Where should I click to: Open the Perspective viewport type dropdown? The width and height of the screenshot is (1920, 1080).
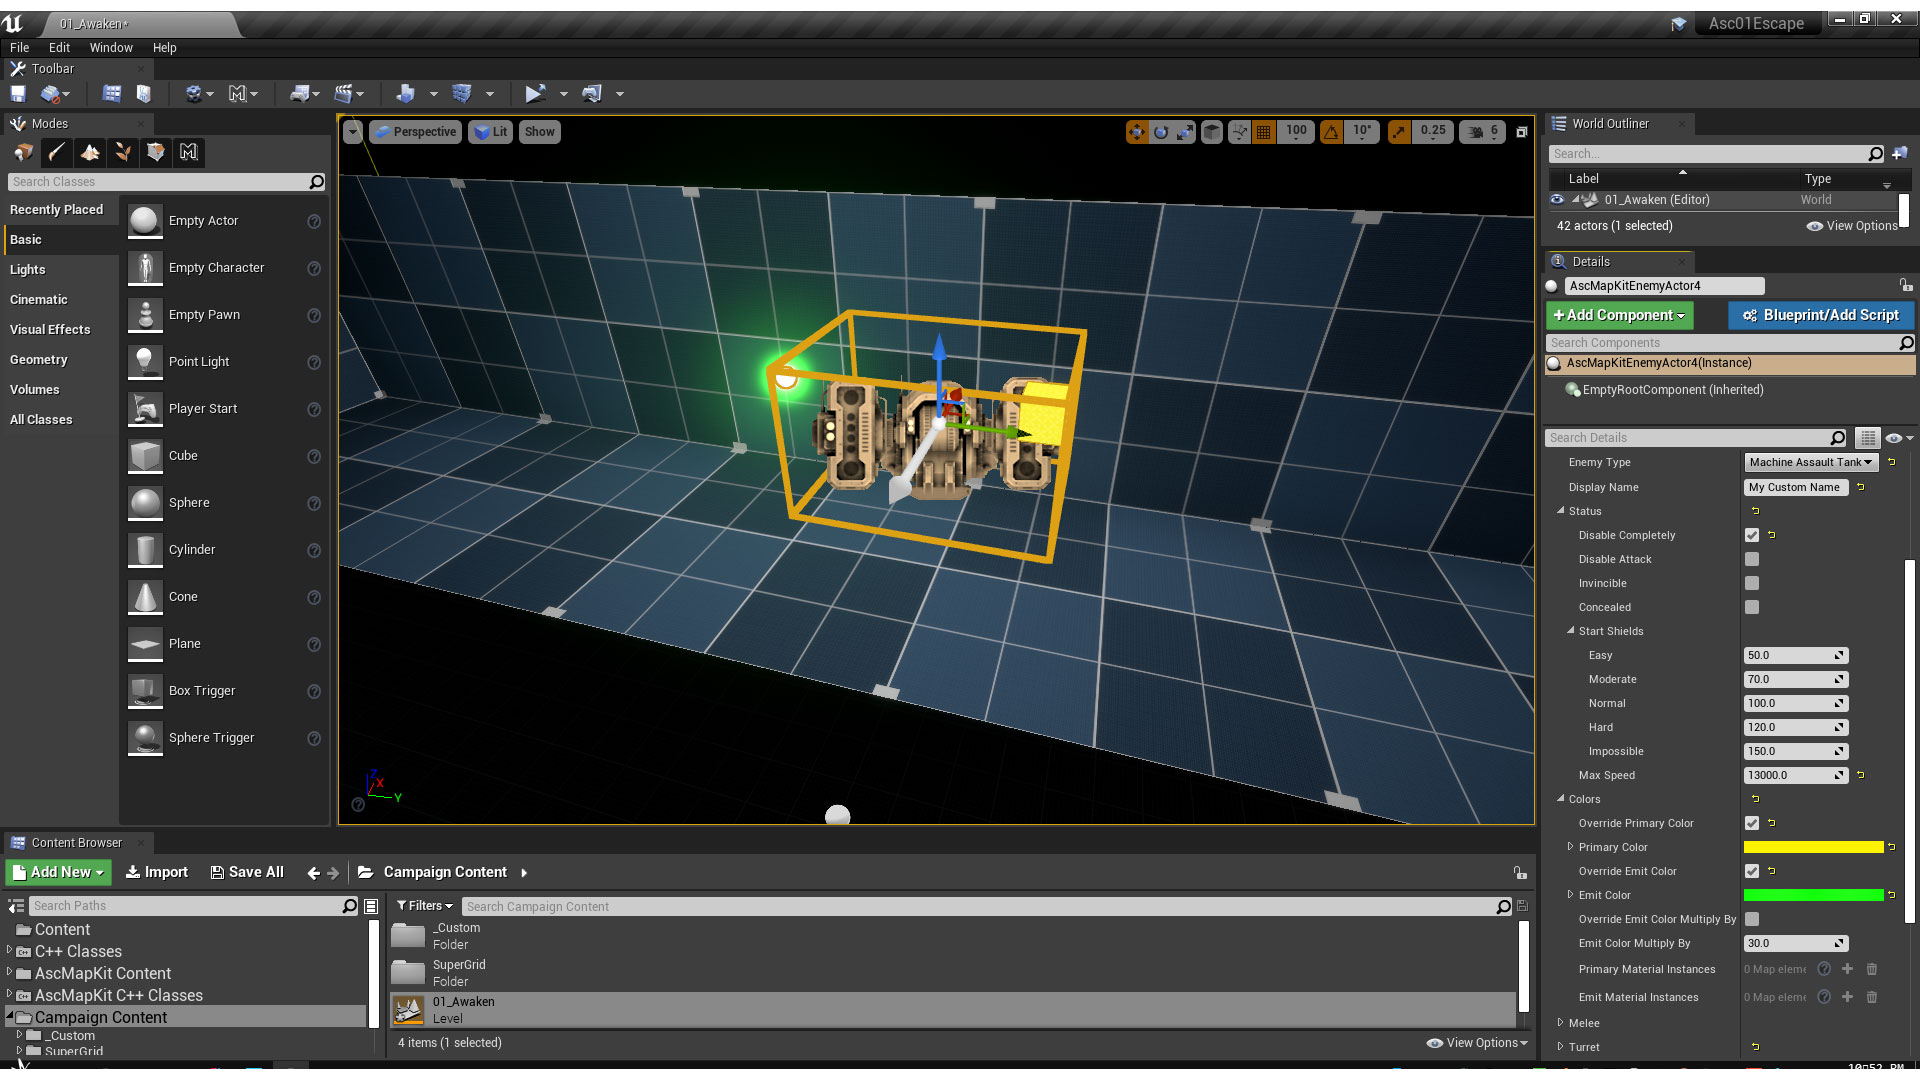click(x=414, y=132)
